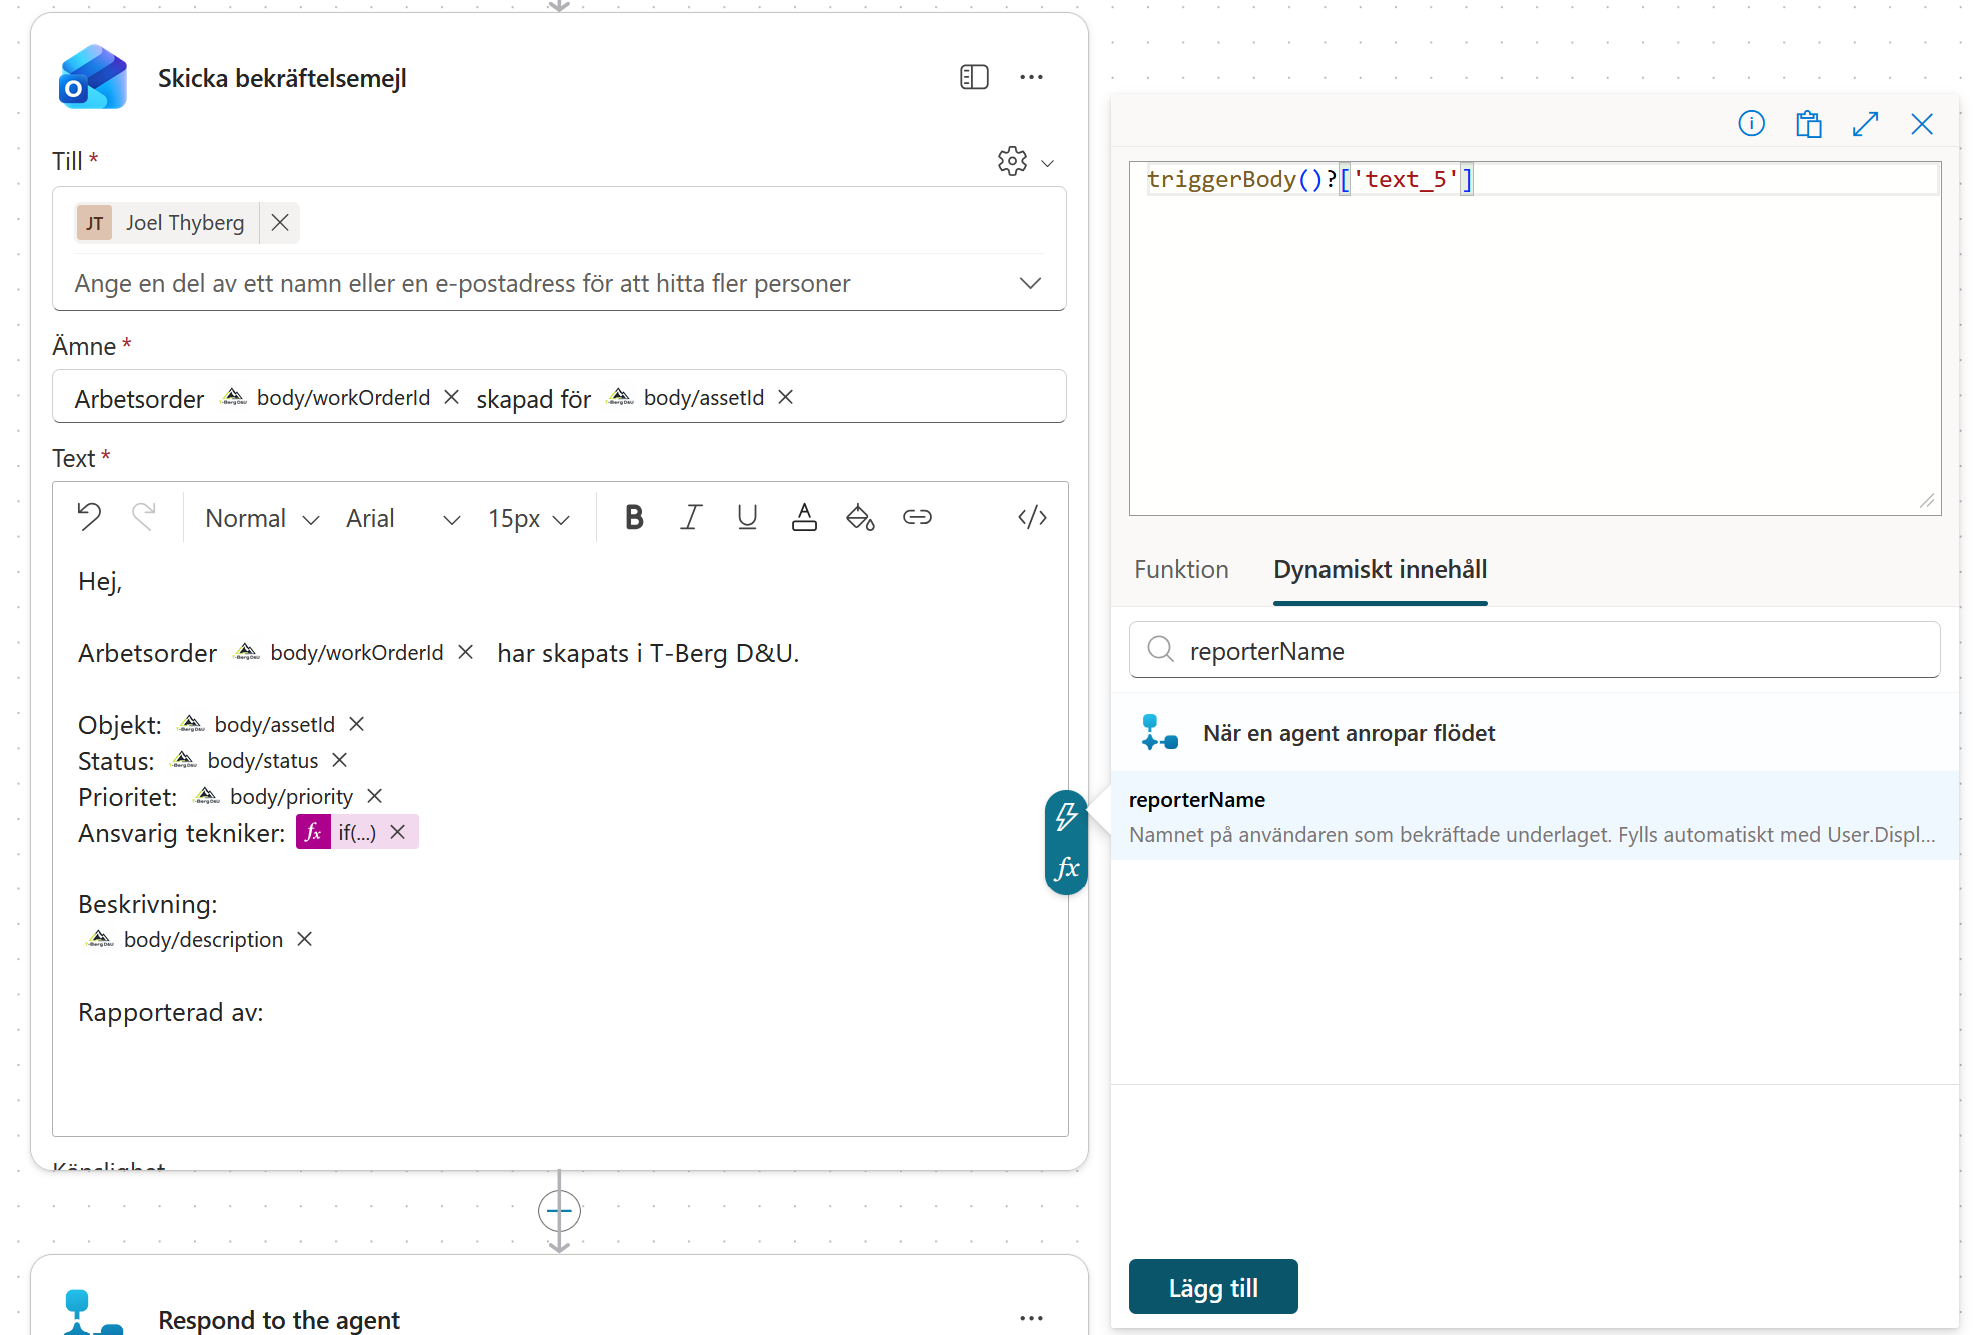
Task: Open the dynamic content lightning icon
Action: [x=1067, y=816]
